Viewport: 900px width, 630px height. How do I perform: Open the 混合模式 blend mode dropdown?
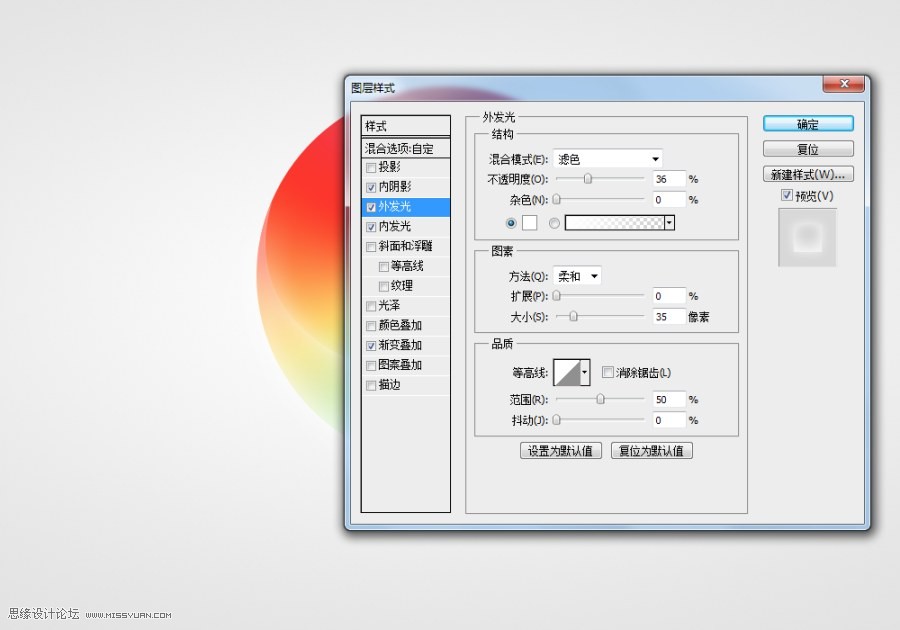(607, 158)
